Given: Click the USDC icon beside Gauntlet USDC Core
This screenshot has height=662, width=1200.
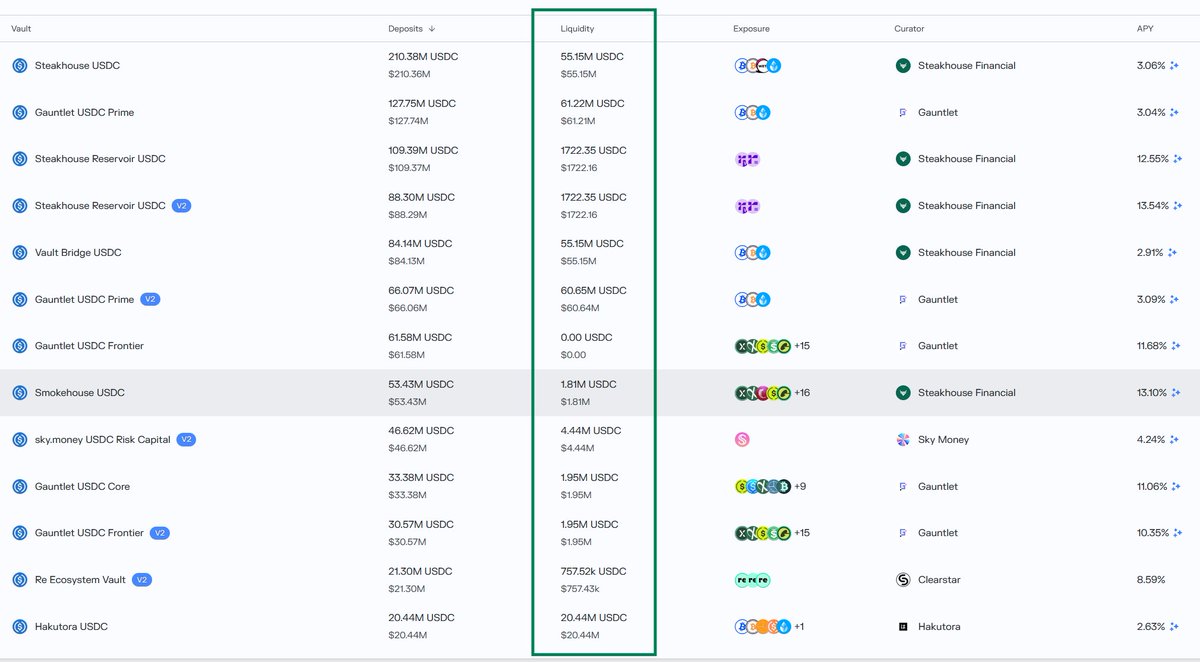Looking at the screenshot, I should (19, 487).
